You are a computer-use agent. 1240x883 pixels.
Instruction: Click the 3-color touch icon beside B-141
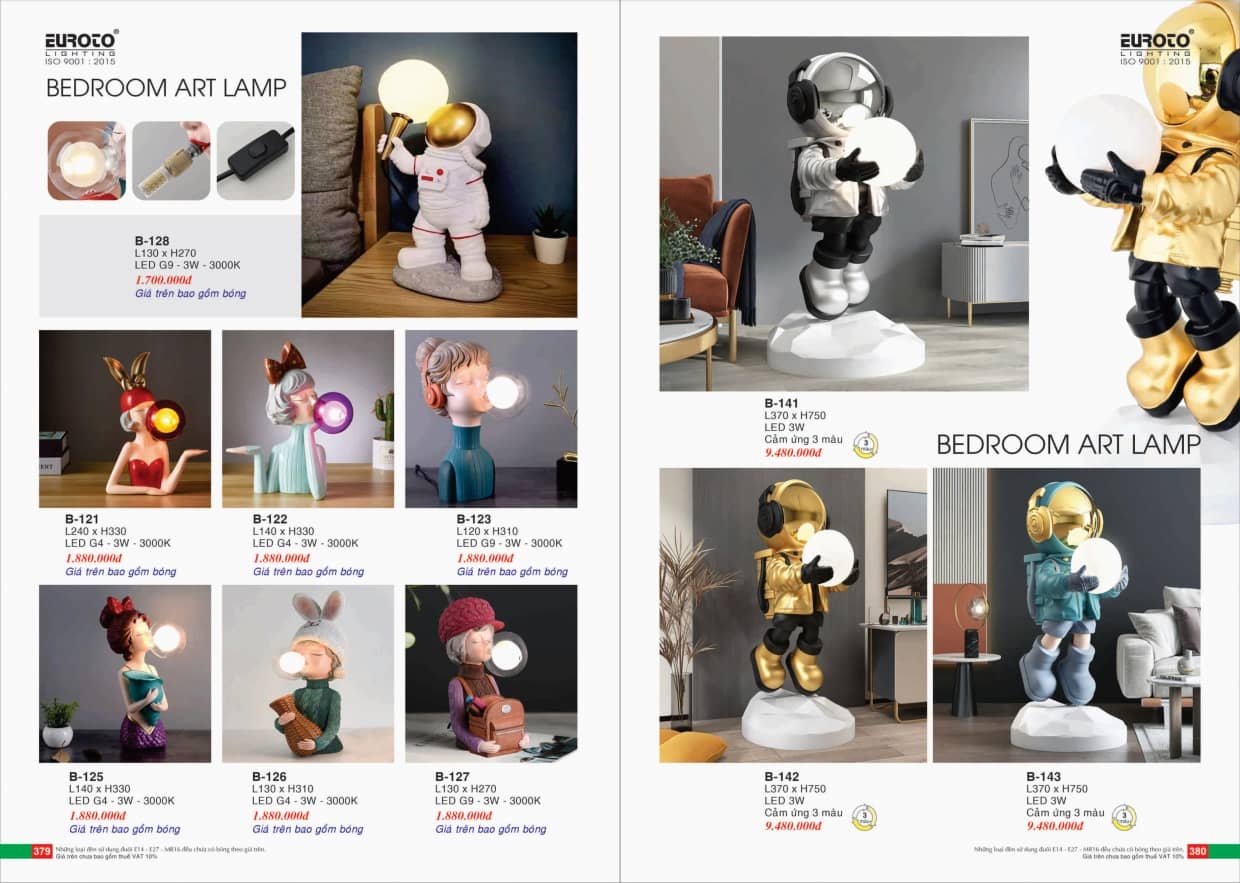865,444
